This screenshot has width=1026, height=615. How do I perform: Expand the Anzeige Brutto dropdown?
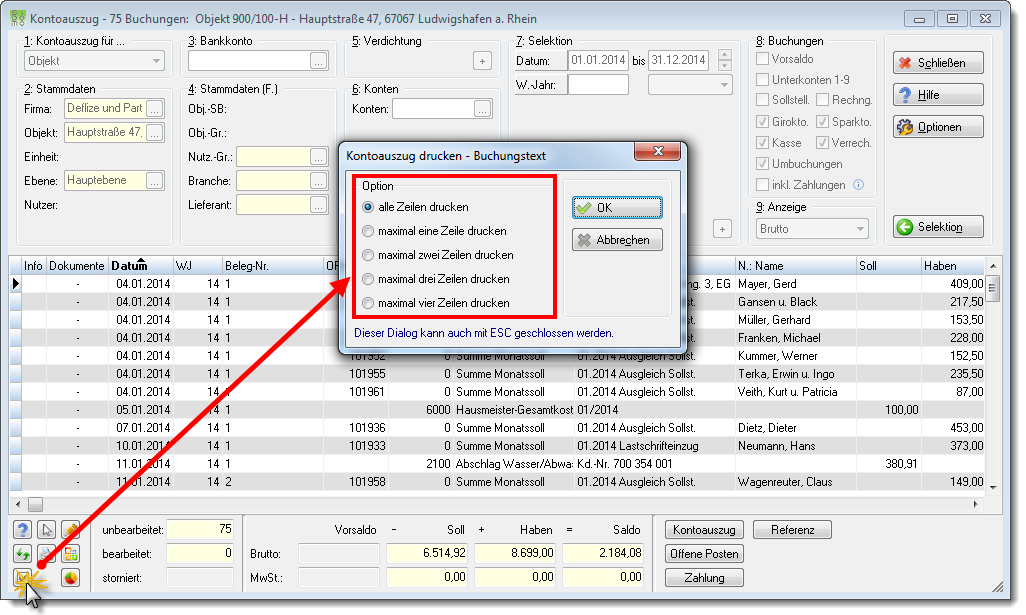point(813,229)
